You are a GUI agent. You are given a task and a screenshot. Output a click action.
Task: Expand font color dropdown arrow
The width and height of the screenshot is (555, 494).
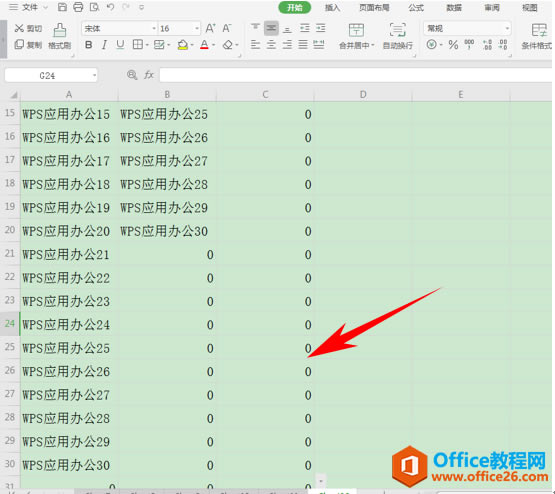pos(213,45)
